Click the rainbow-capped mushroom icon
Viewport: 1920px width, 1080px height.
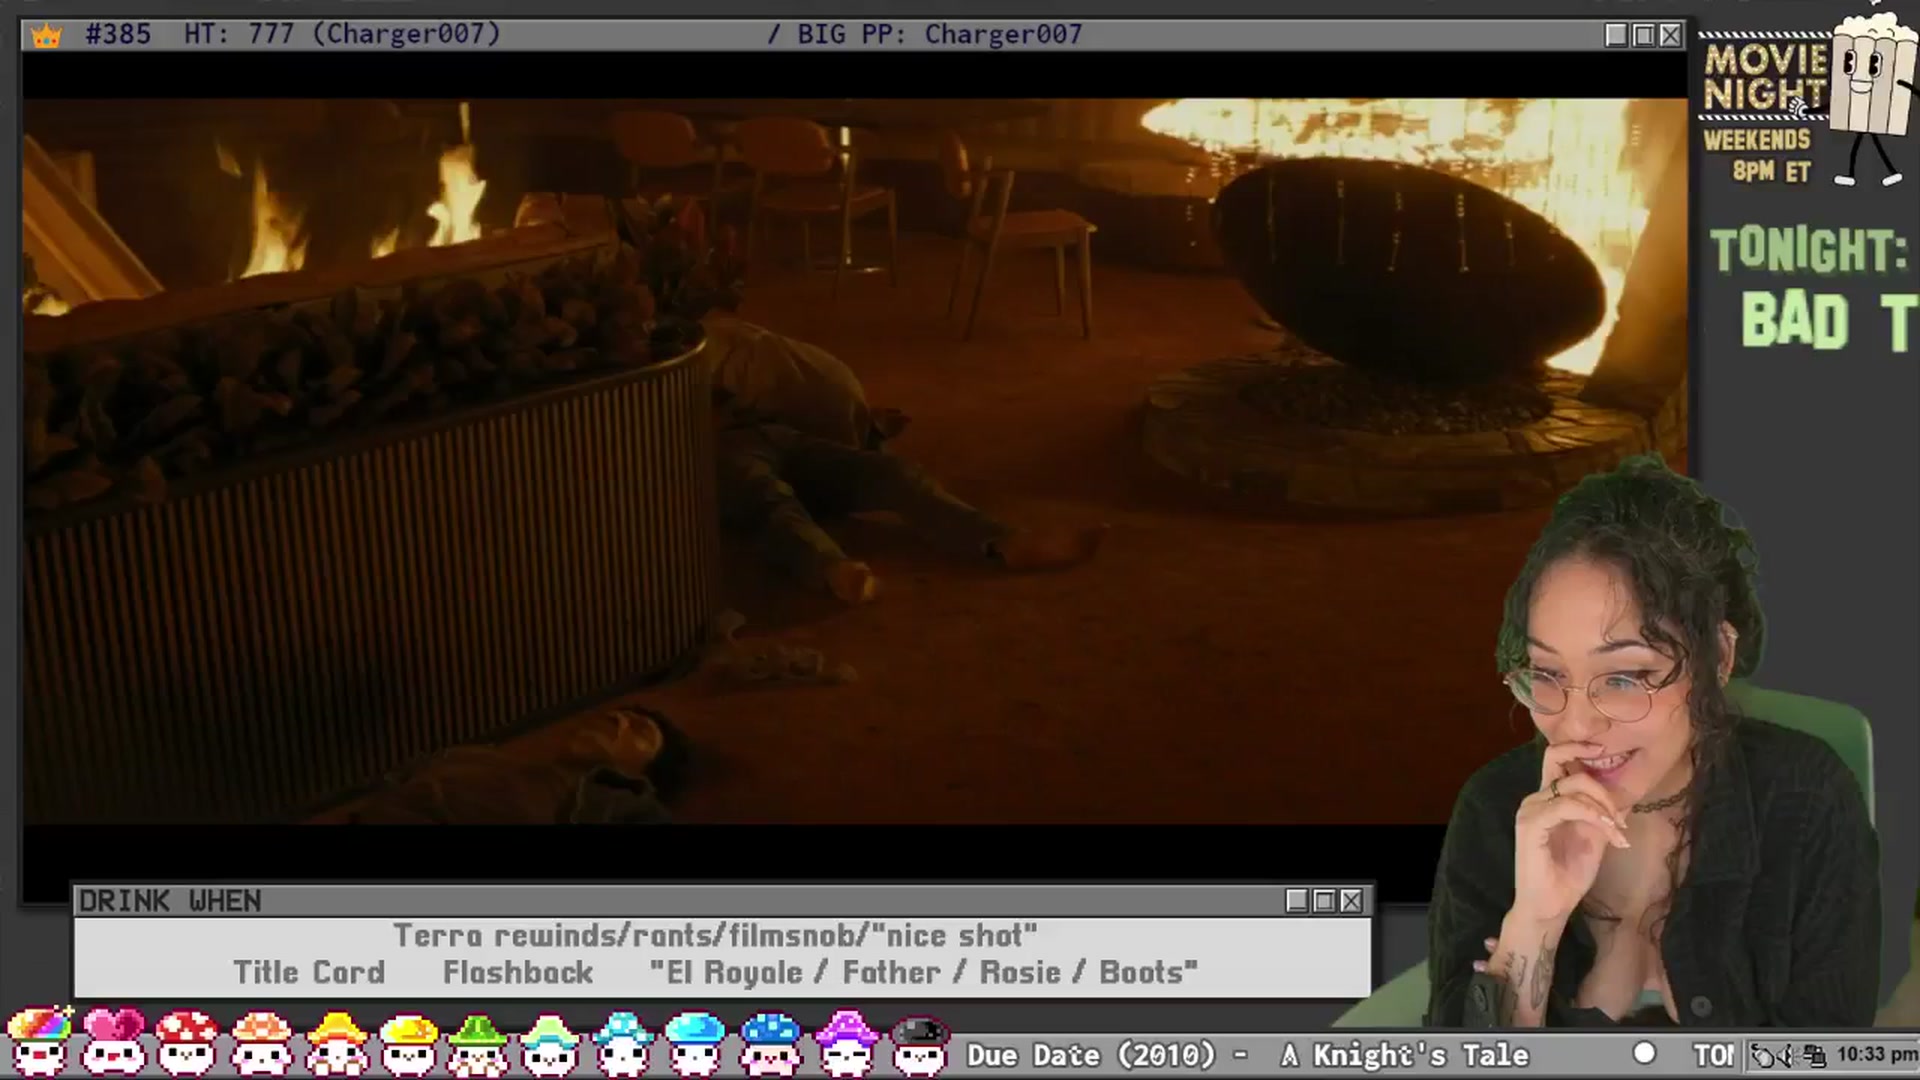point(40,1042)
